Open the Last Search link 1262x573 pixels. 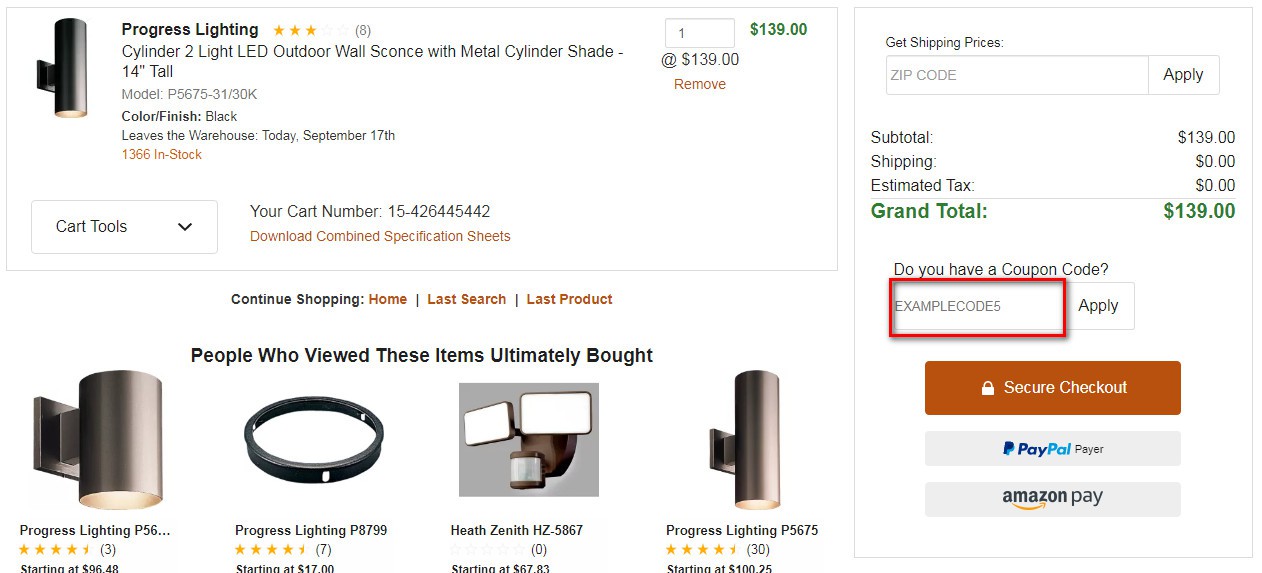click(x=466, y=299)
